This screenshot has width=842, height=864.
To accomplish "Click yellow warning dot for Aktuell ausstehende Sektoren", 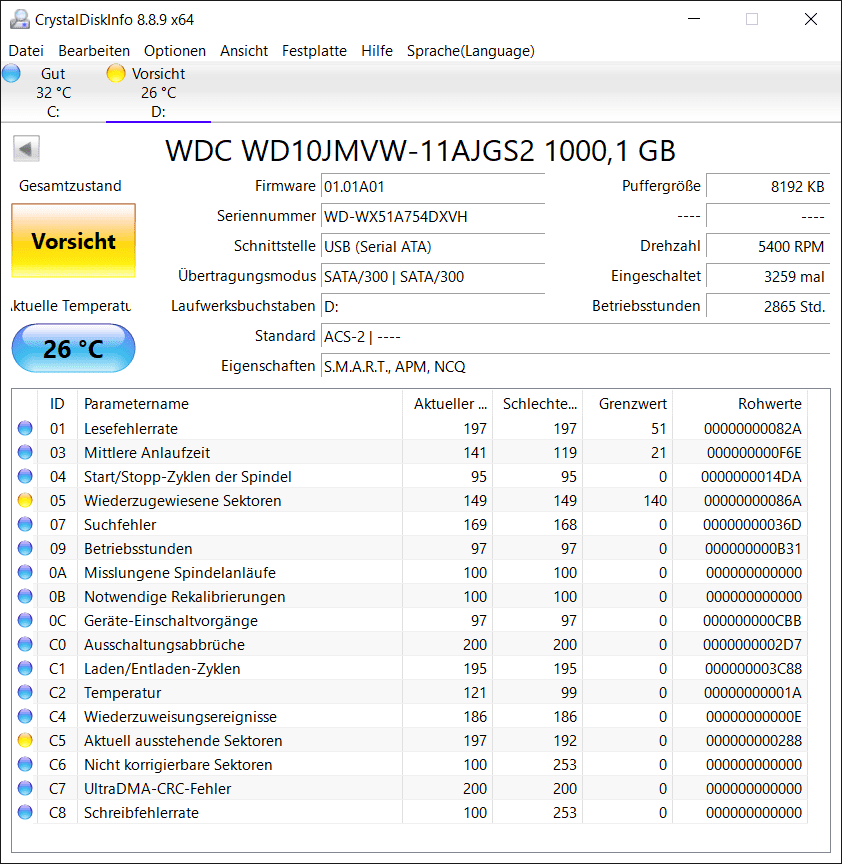I will (25, 741).
